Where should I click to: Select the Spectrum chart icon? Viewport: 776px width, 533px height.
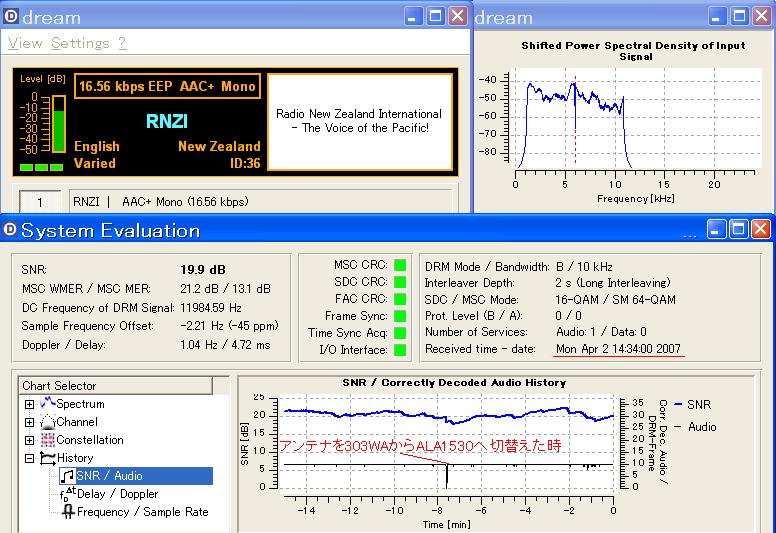[x=48, y=403]
